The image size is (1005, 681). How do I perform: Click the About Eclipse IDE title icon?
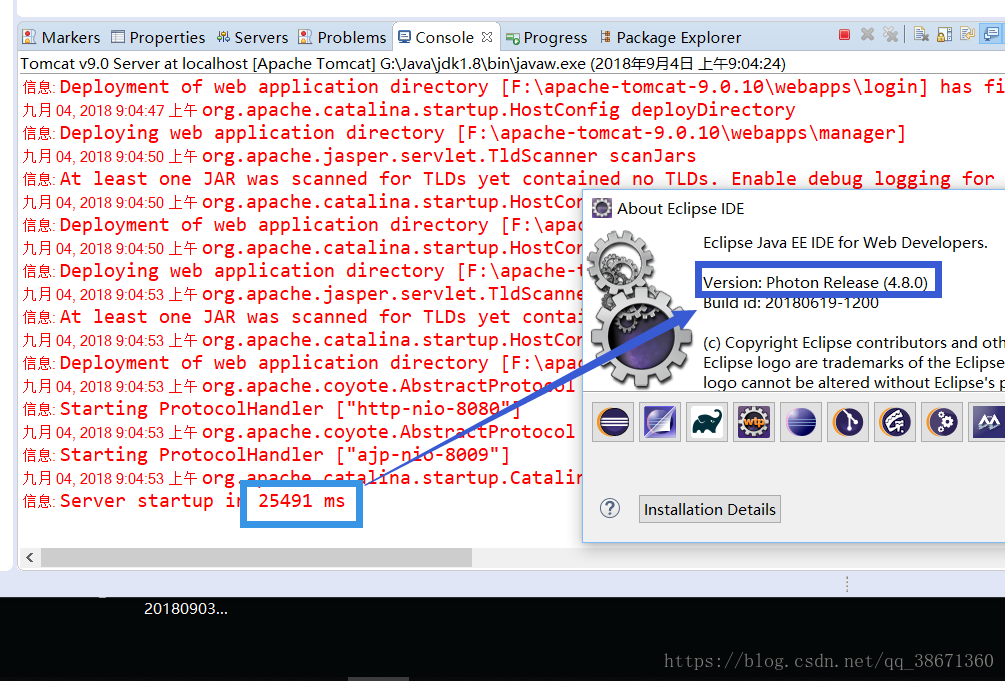(601, 208)
